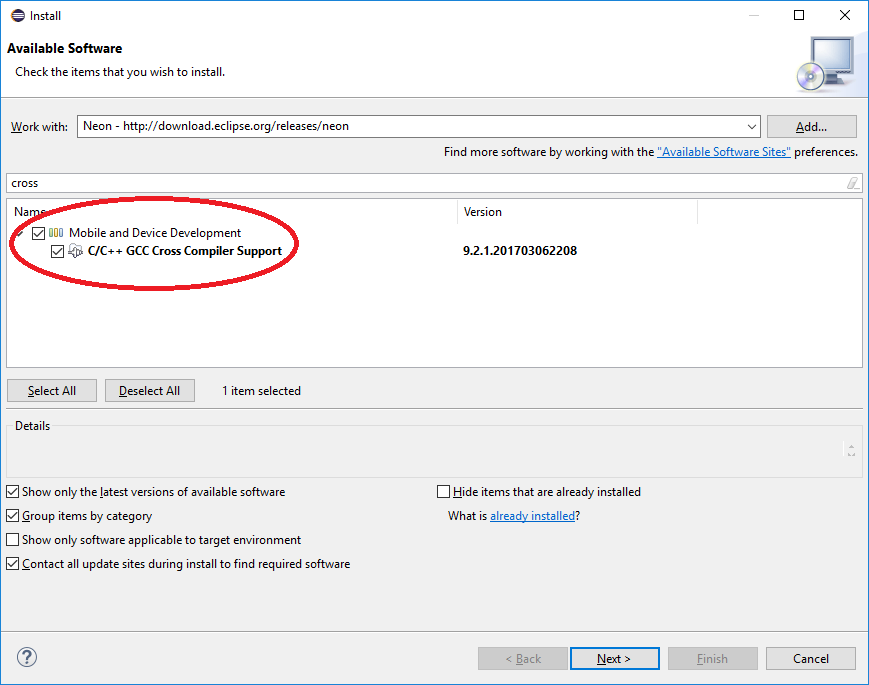
Task: Proceed with the Next button
Action: click(x=615, y=658)
